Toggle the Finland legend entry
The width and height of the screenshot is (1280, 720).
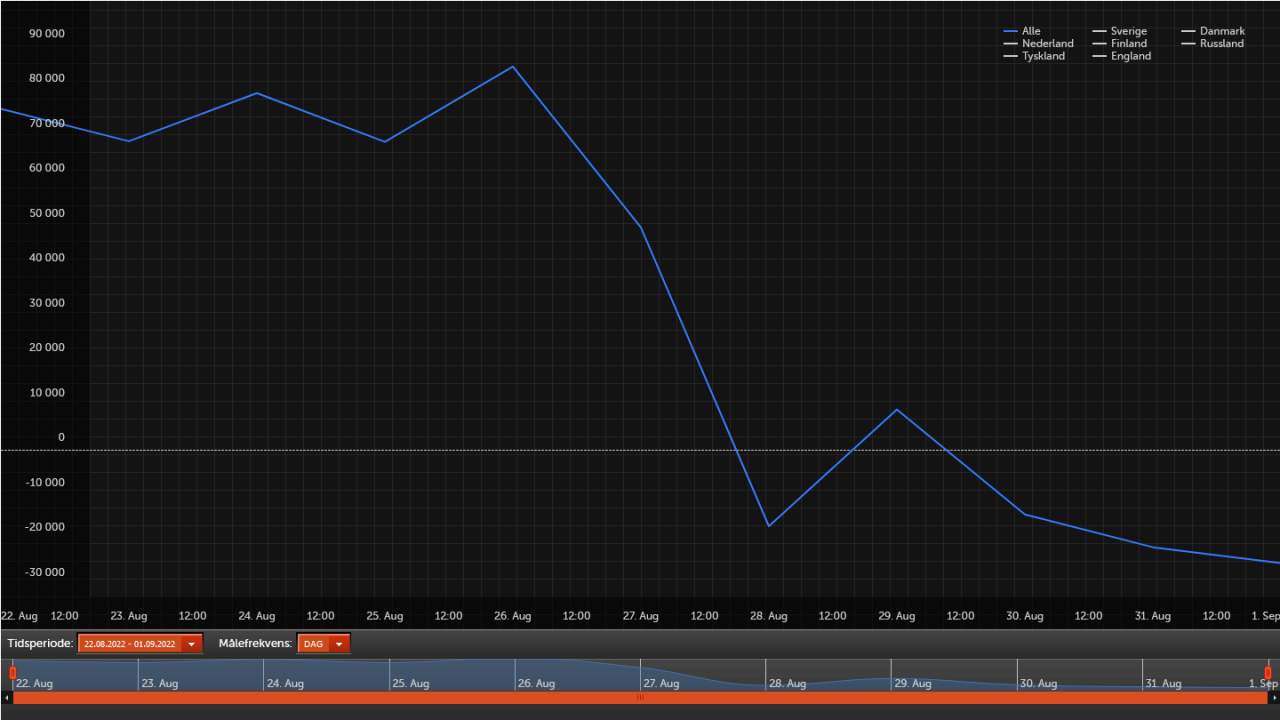[1120, 44]
